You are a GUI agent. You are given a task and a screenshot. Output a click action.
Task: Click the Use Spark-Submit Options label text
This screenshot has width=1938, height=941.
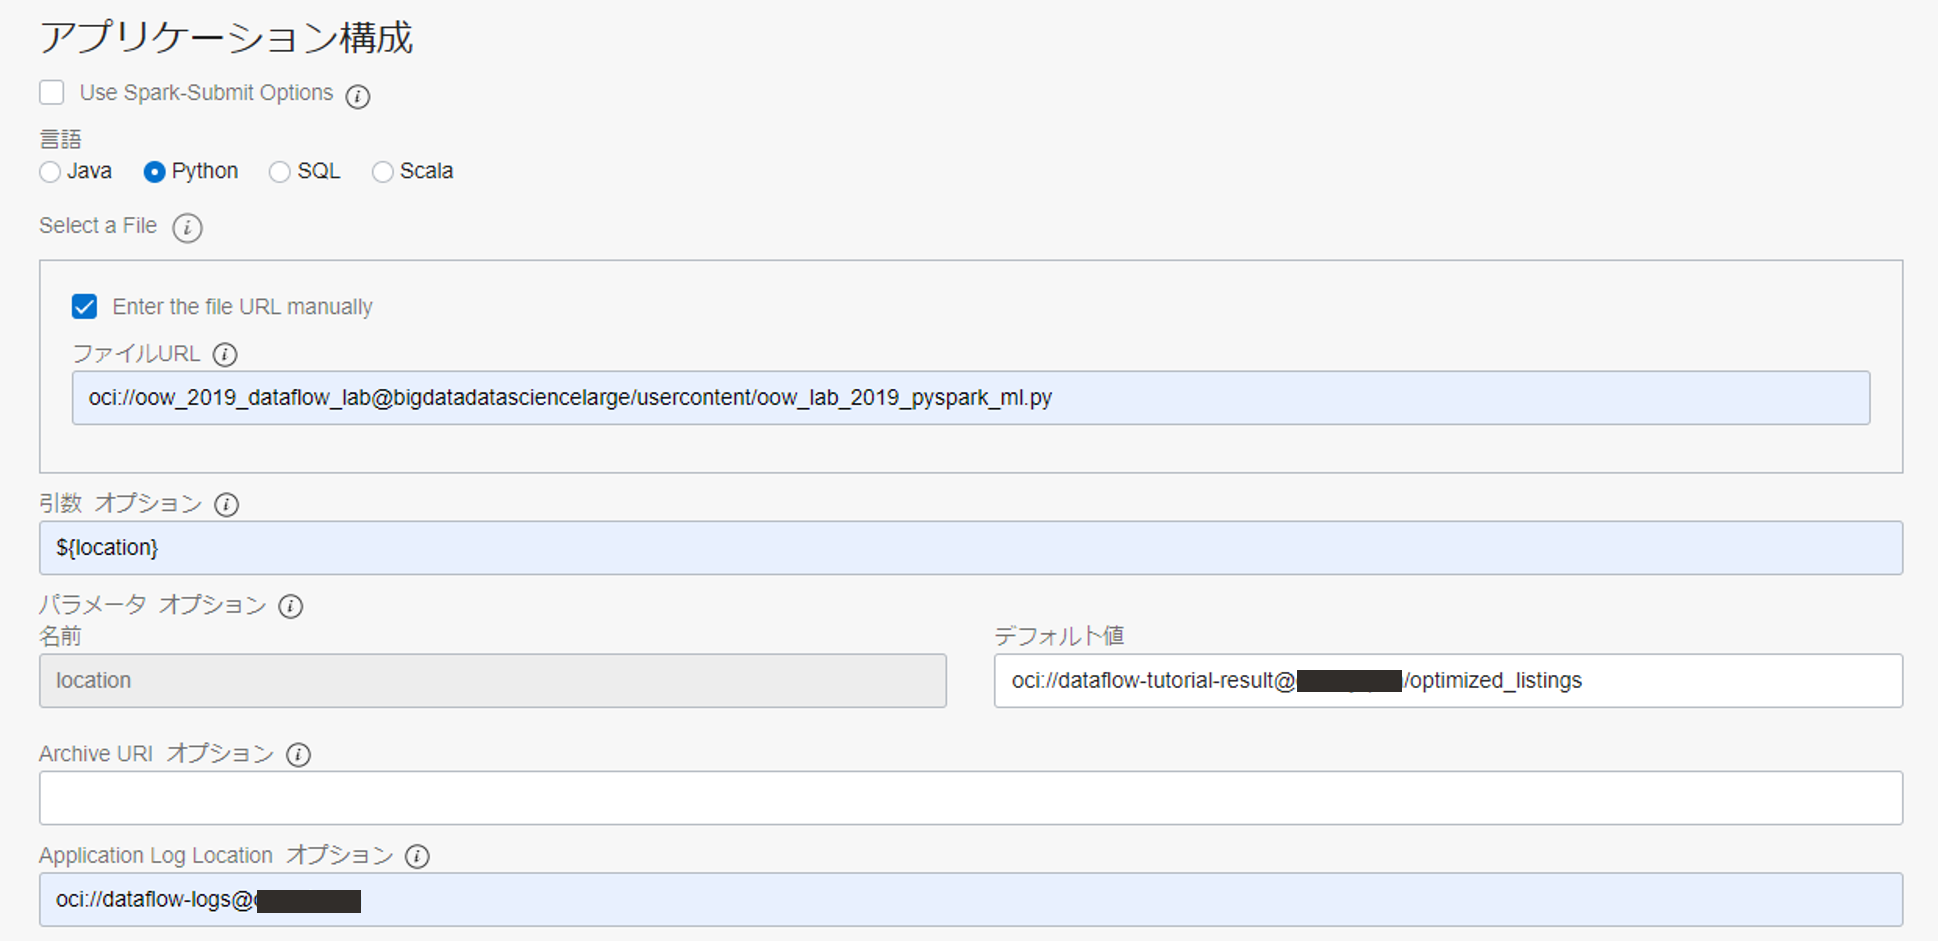(206, 93)
